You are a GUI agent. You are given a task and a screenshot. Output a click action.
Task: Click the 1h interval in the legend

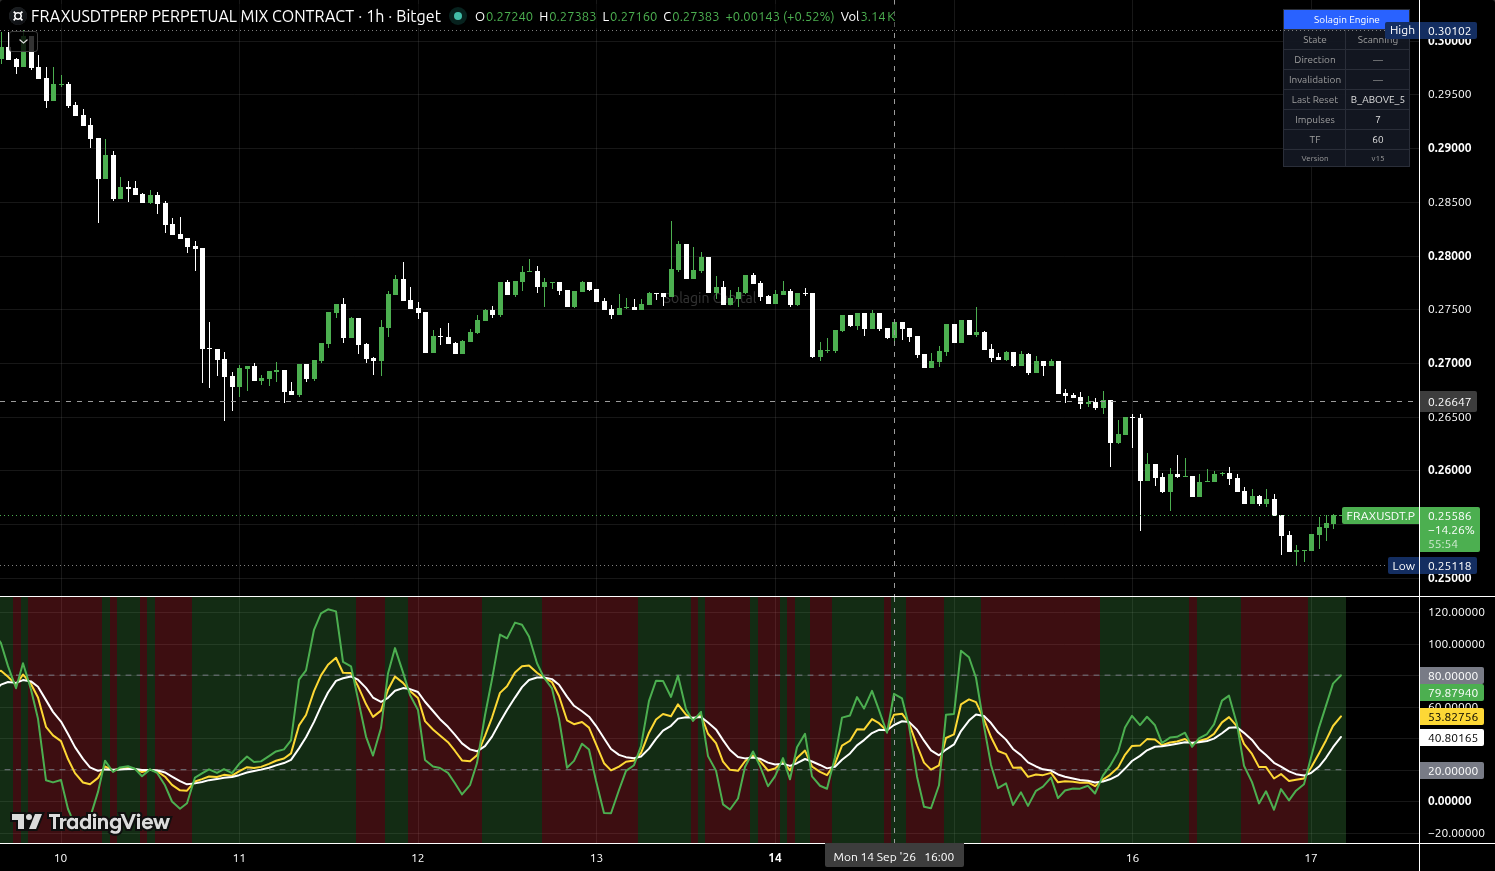(375, 16)
